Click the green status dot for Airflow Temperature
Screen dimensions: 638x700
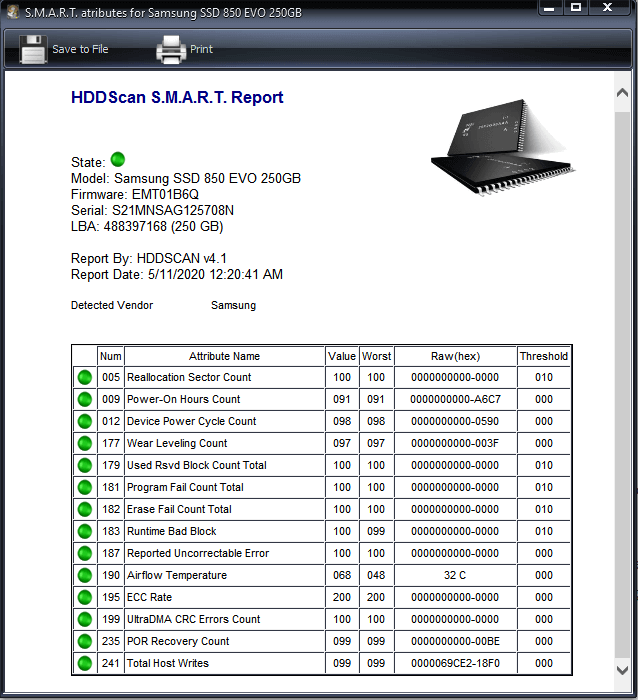[85, 575]
